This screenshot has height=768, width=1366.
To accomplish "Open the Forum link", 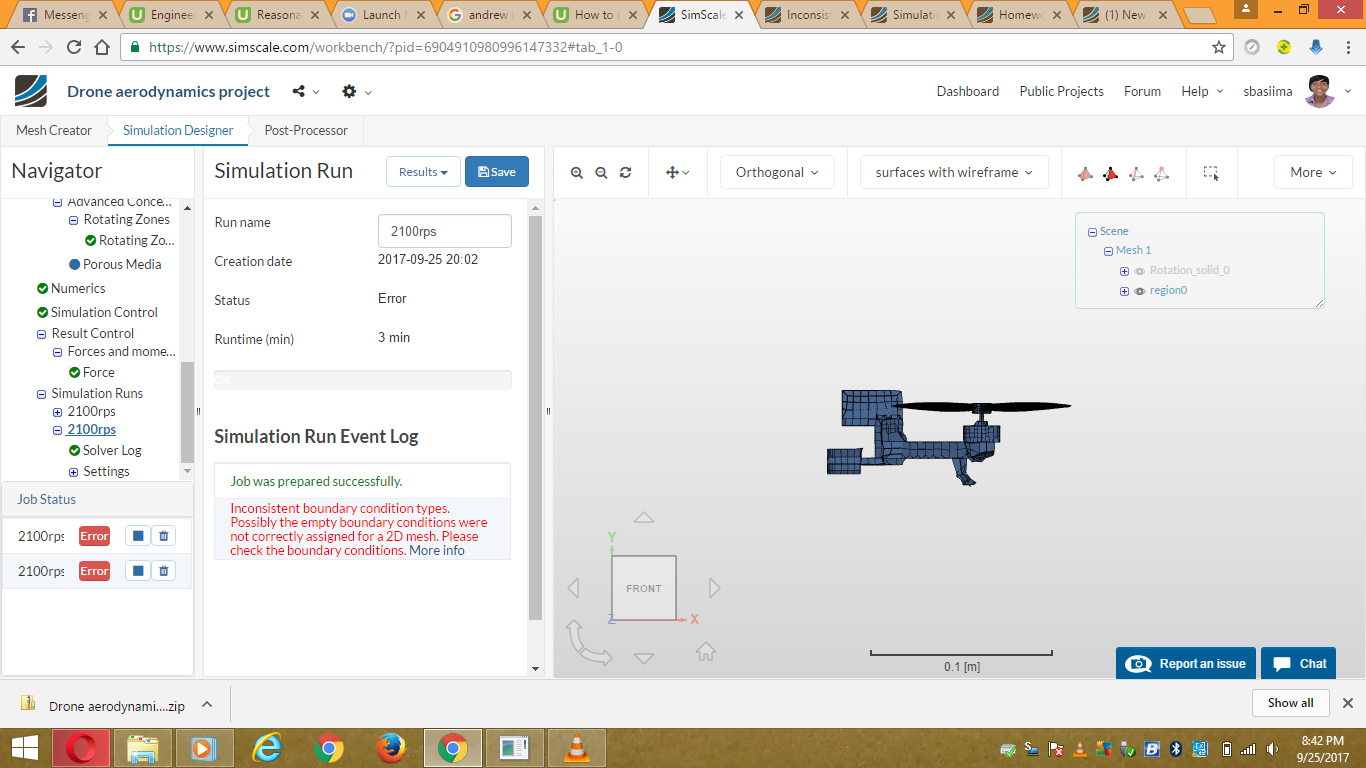I will click(1142, 91).
